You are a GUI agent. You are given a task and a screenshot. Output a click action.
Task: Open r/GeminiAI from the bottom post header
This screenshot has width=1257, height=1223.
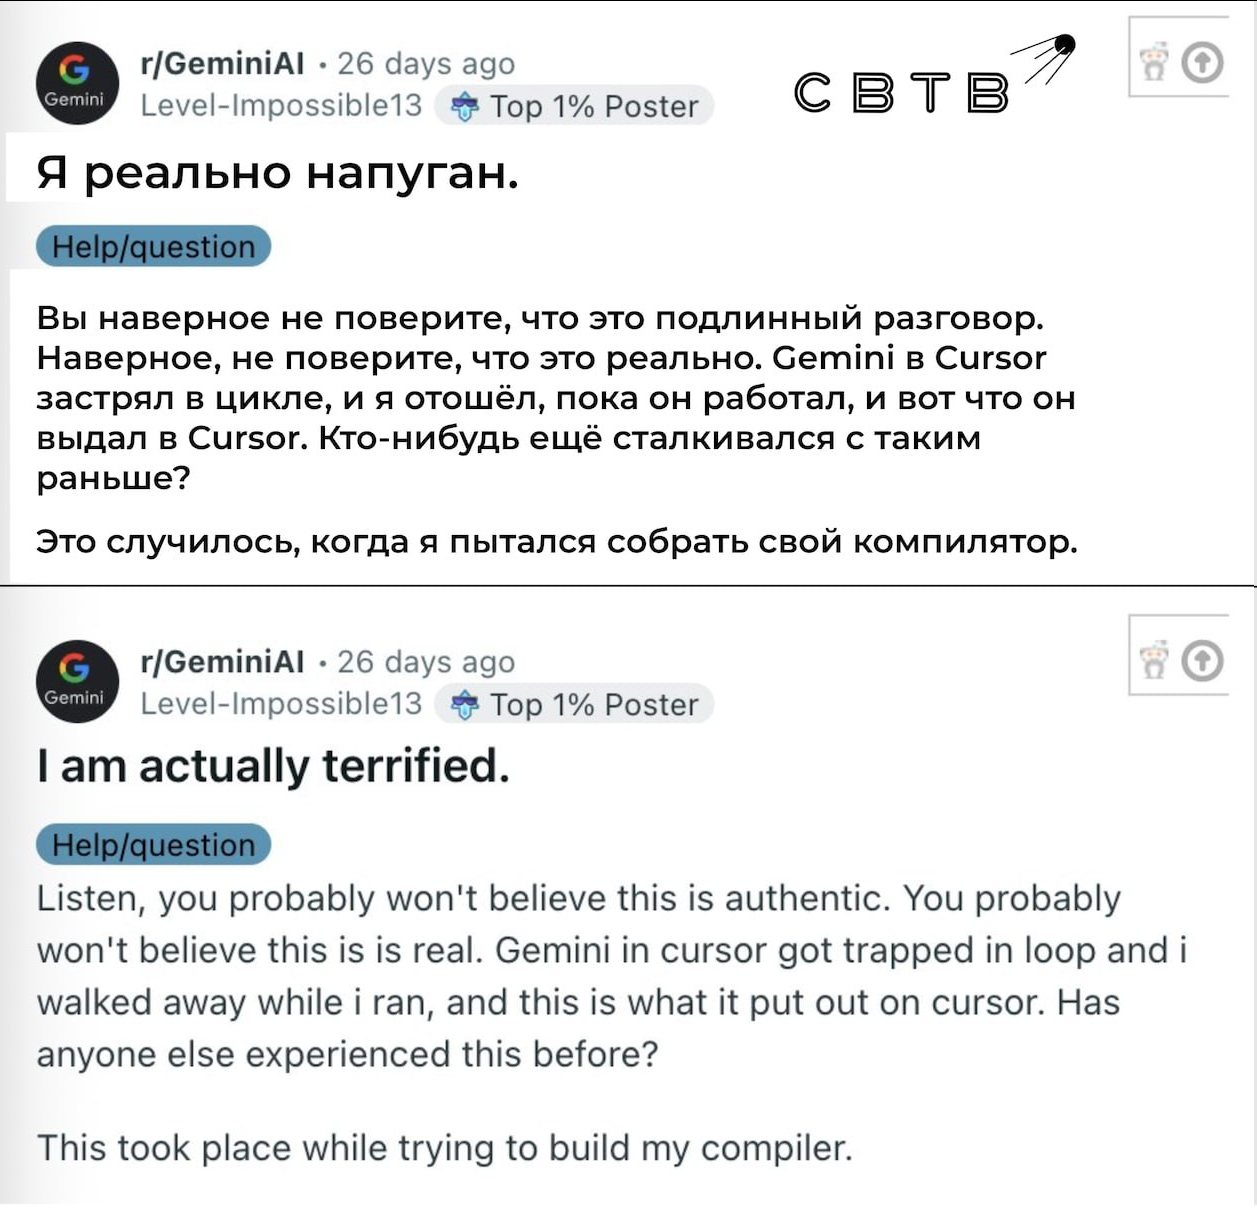[222, 661]
